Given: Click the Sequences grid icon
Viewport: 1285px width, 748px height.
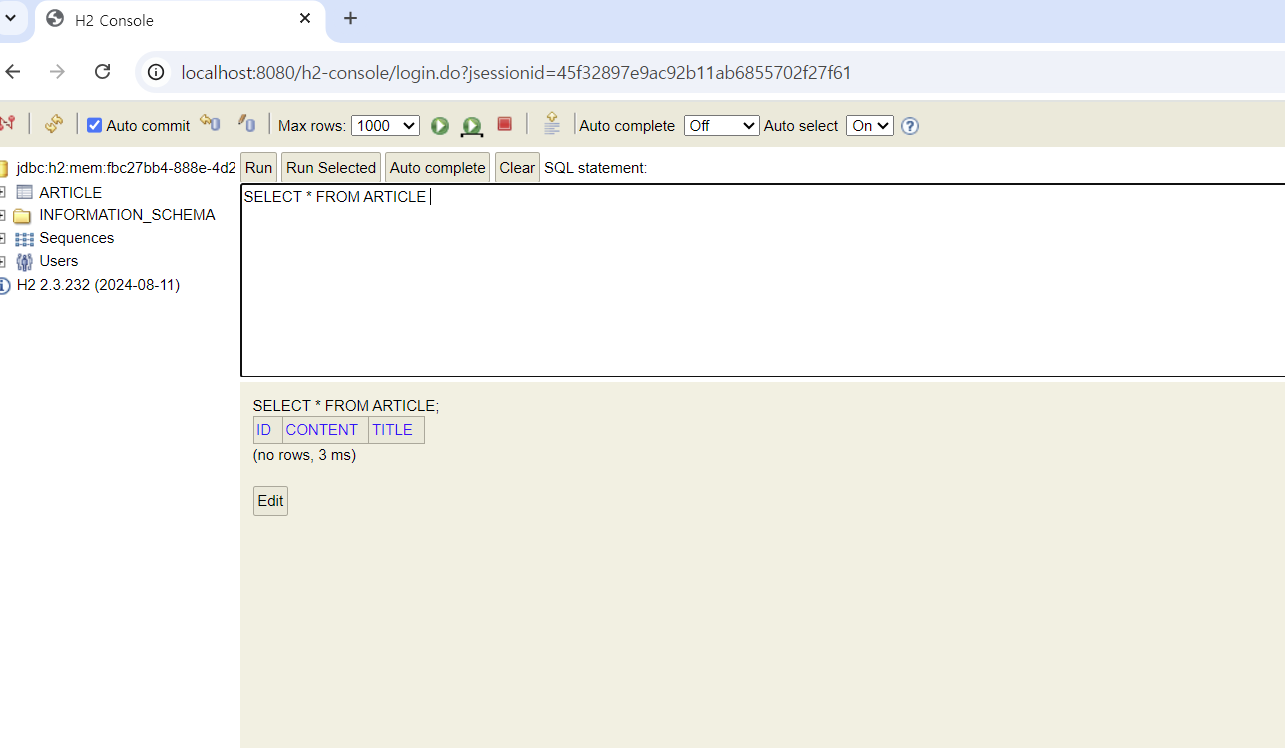Looking at the screenshot, I should tap(25, 239).
